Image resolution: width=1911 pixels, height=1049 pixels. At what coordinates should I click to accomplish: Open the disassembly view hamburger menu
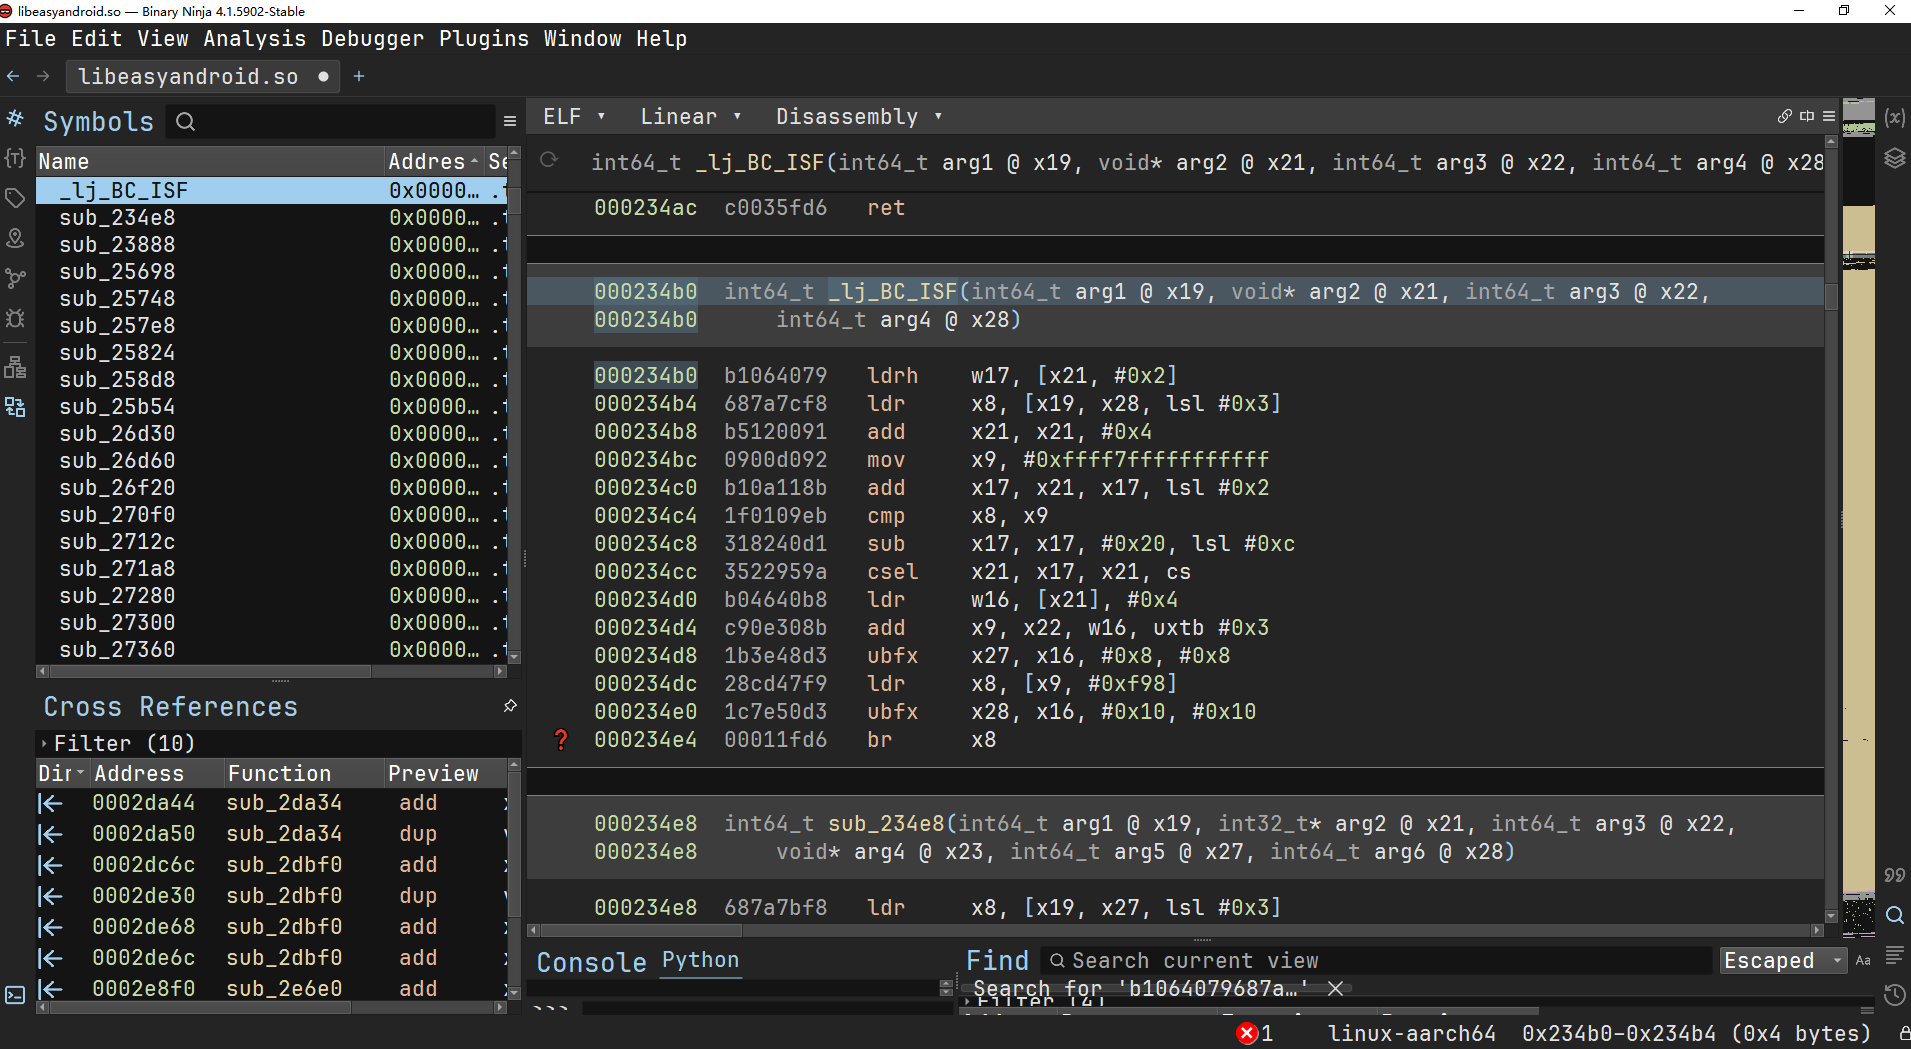[1829, 116]
